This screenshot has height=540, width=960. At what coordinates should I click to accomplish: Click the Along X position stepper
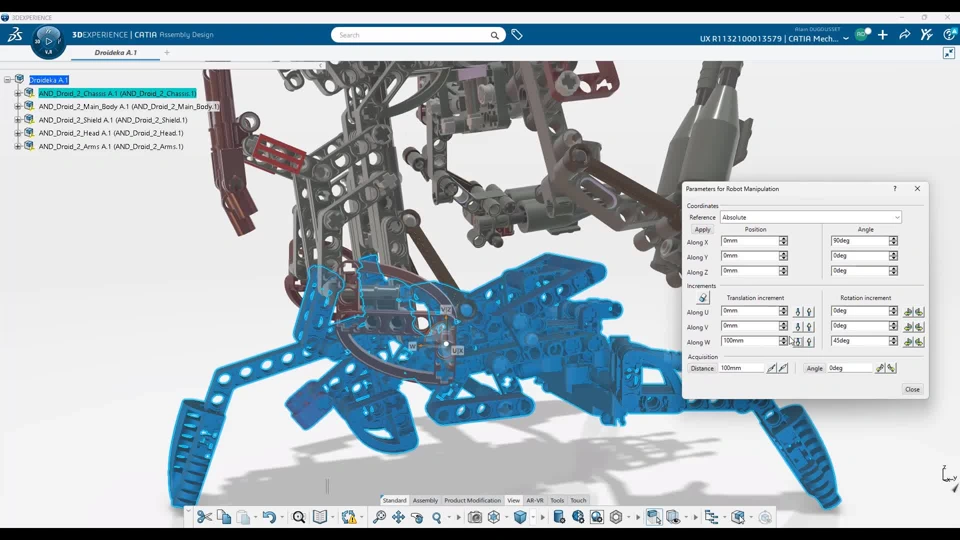(783, 241)
